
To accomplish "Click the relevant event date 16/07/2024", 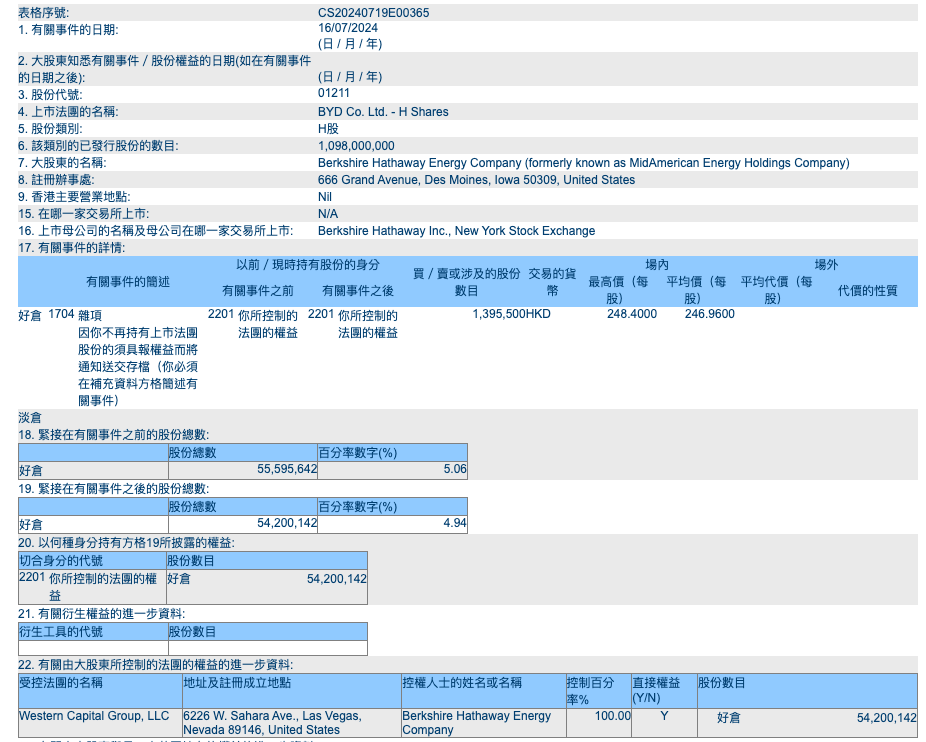I will (347, 28).
